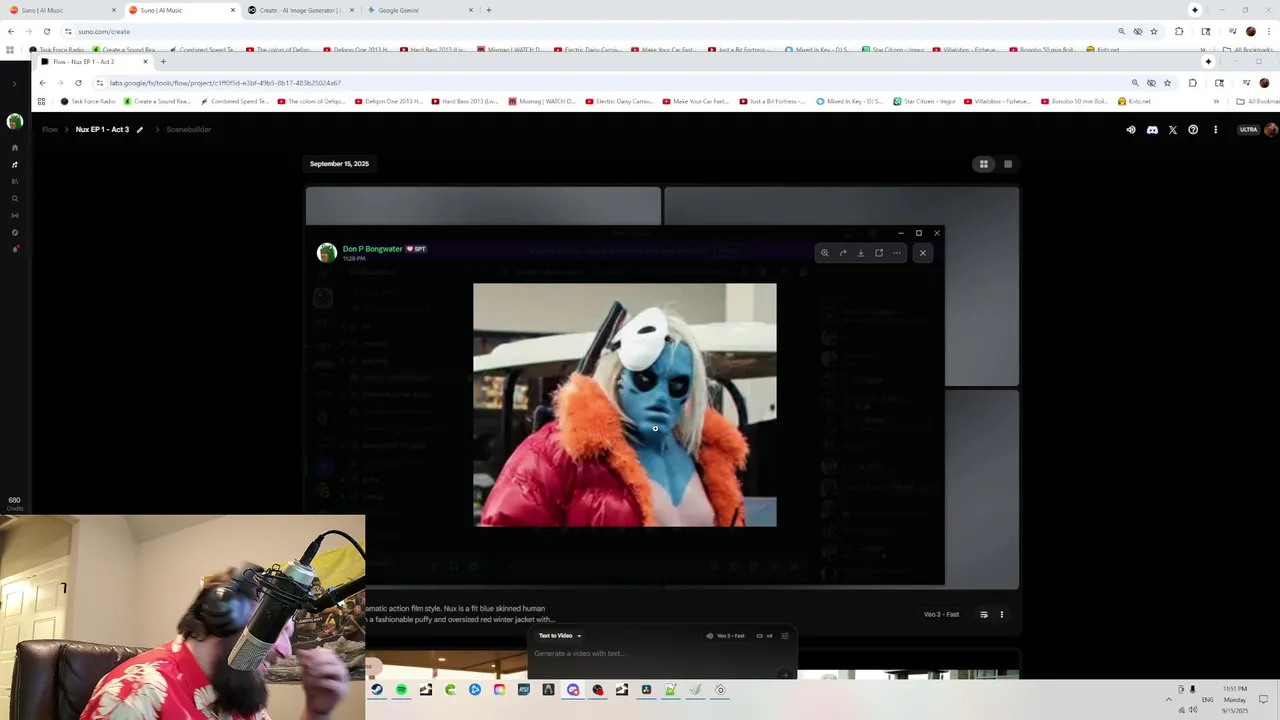The image size is (1280, 720).
Task: Show hidden system tray icons
Action: (1168, 700)
